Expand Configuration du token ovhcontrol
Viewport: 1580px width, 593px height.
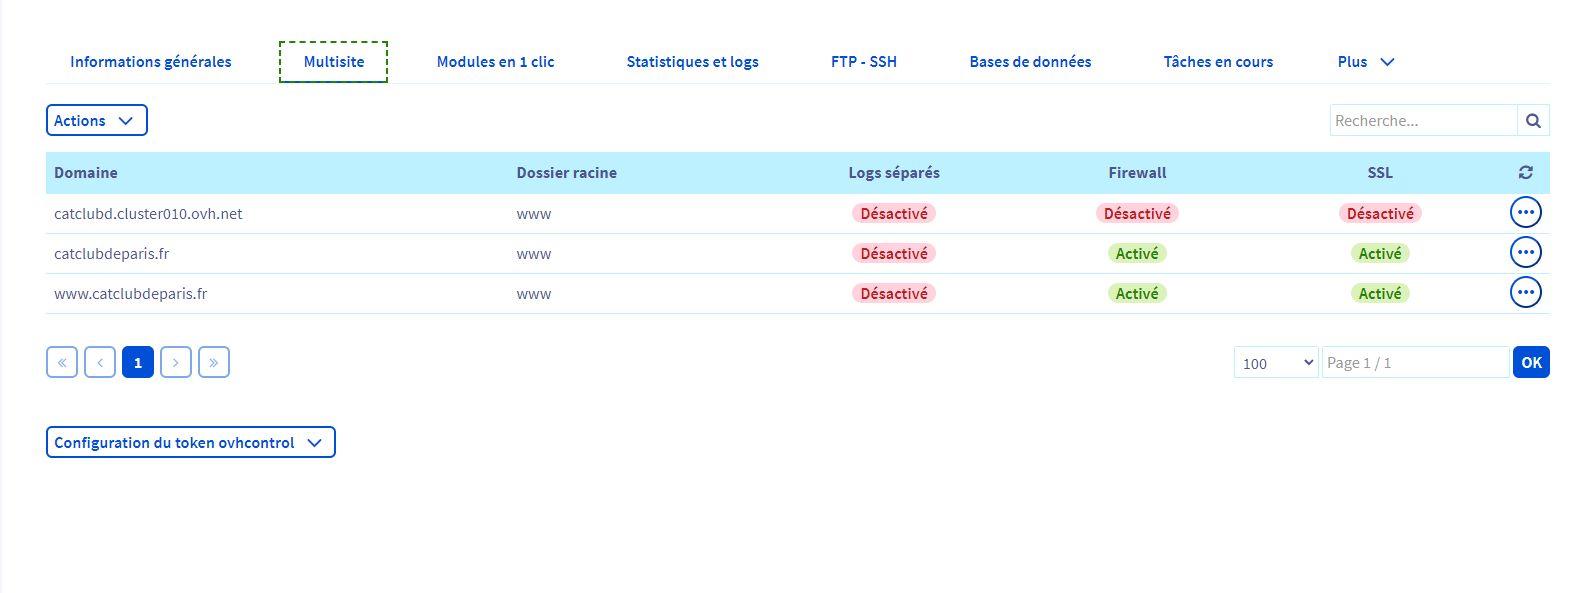(190, 443)
